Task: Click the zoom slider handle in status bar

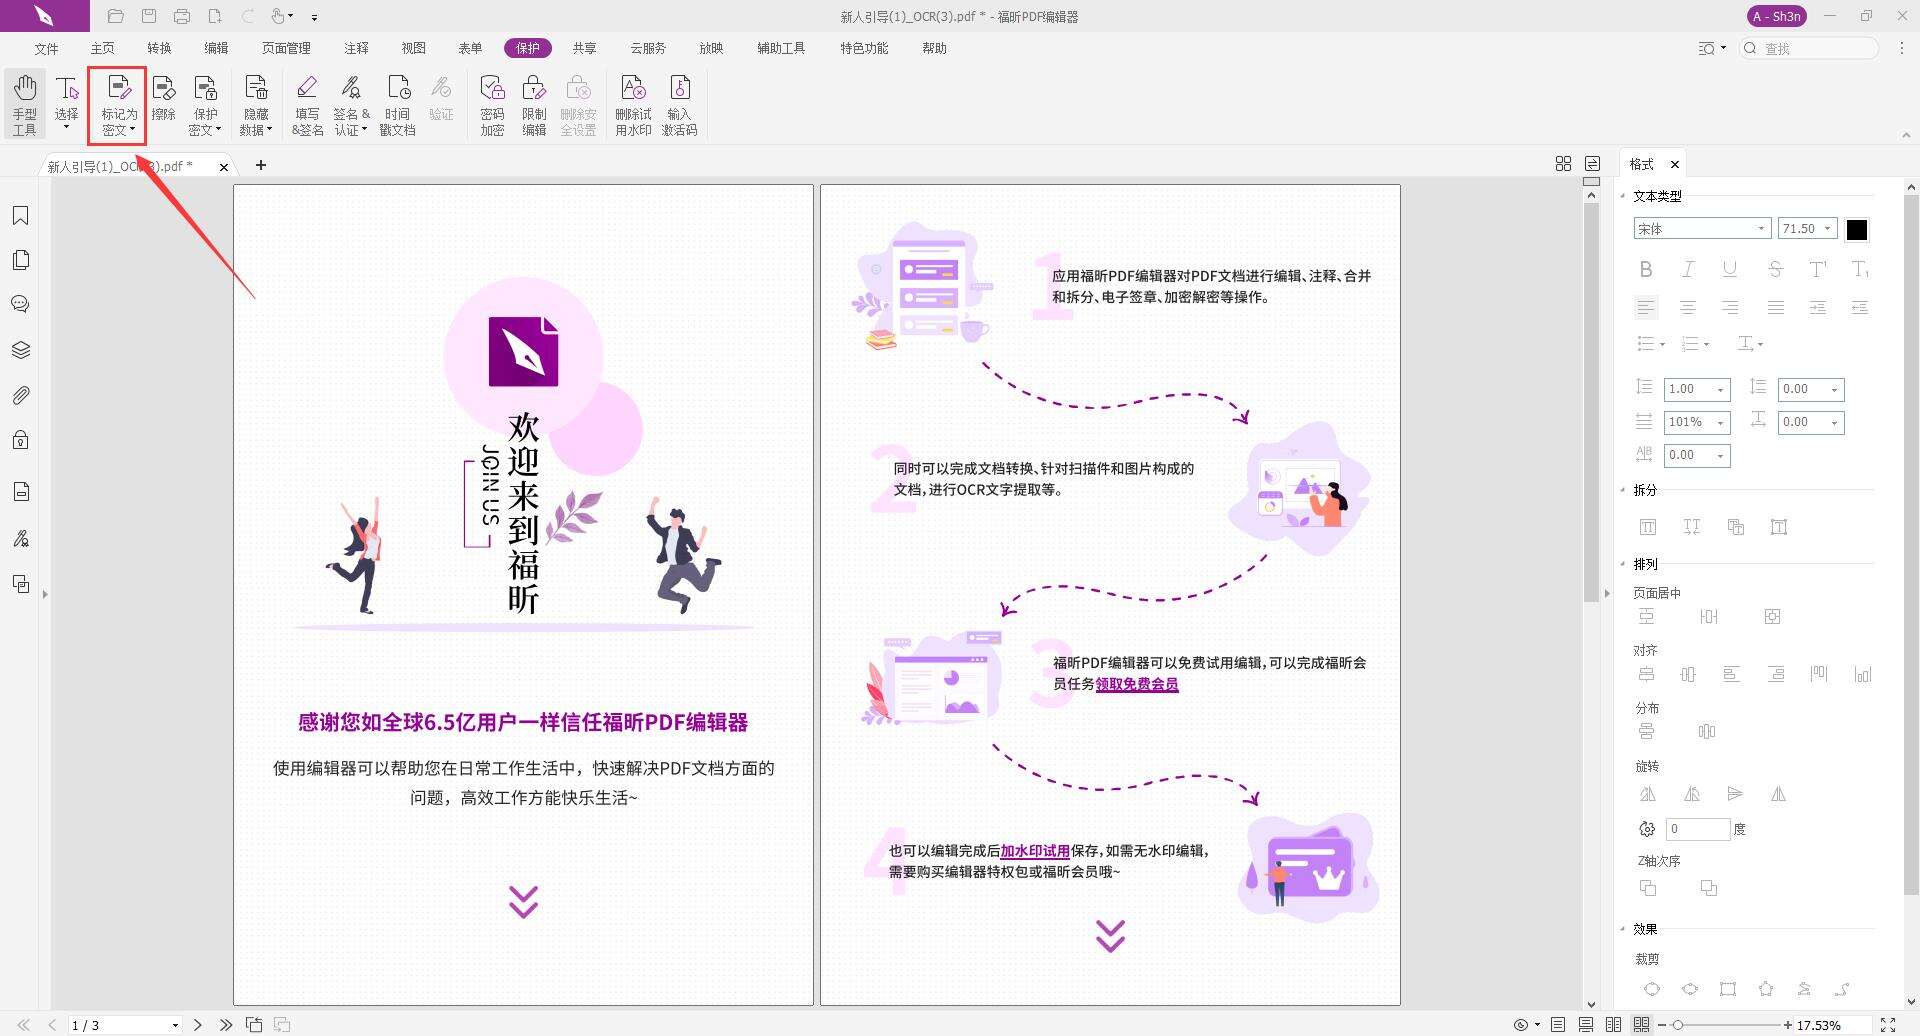Action: tap(1677, 1025)
